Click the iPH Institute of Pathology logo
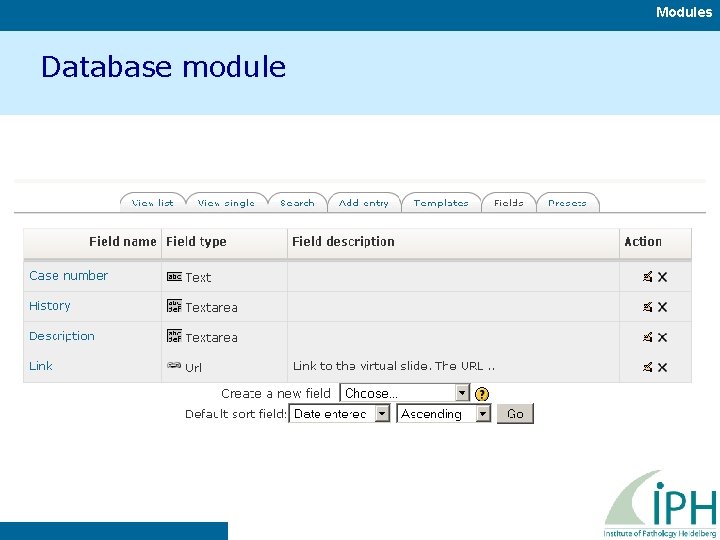The height and width of the screenshot is (540, 720). coord(660,504)
